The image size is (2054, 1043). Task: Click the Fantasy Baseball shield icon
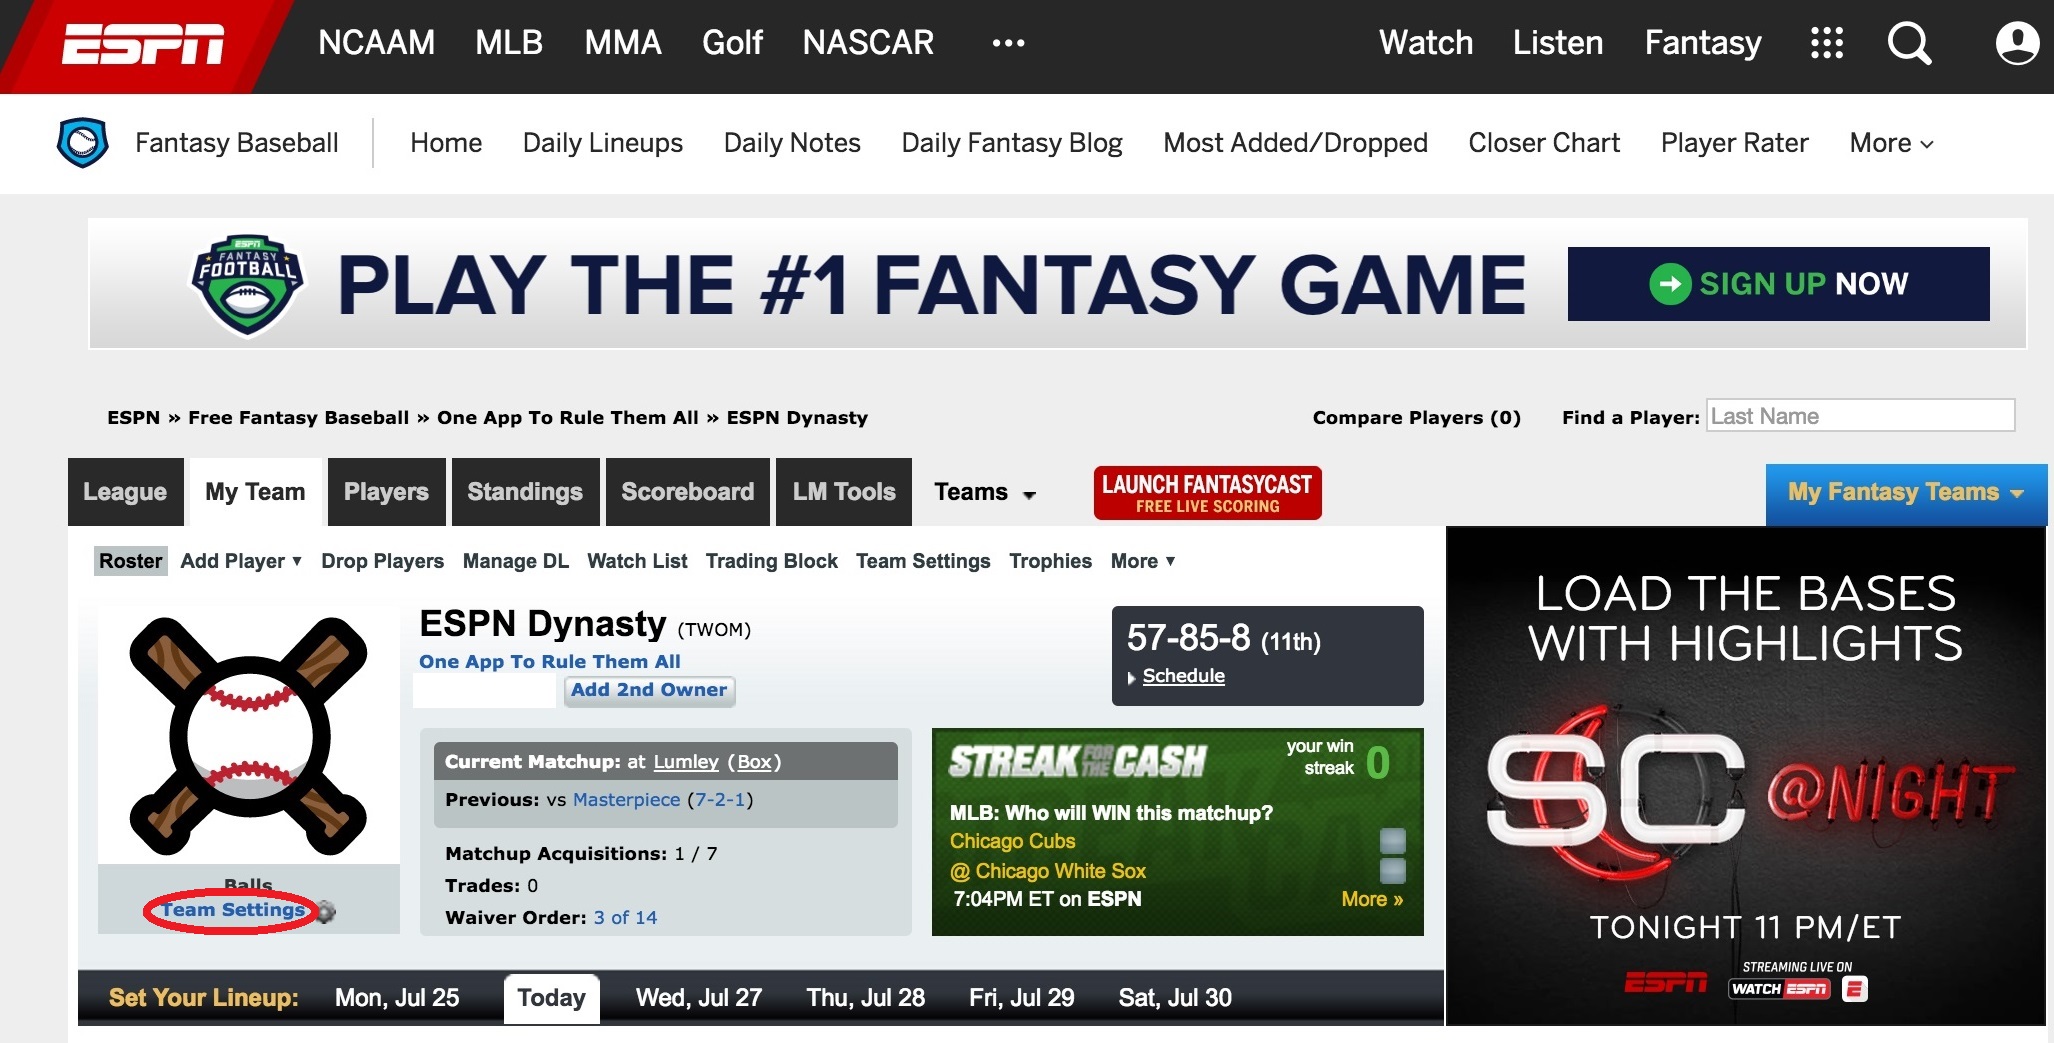coord(83,143)
